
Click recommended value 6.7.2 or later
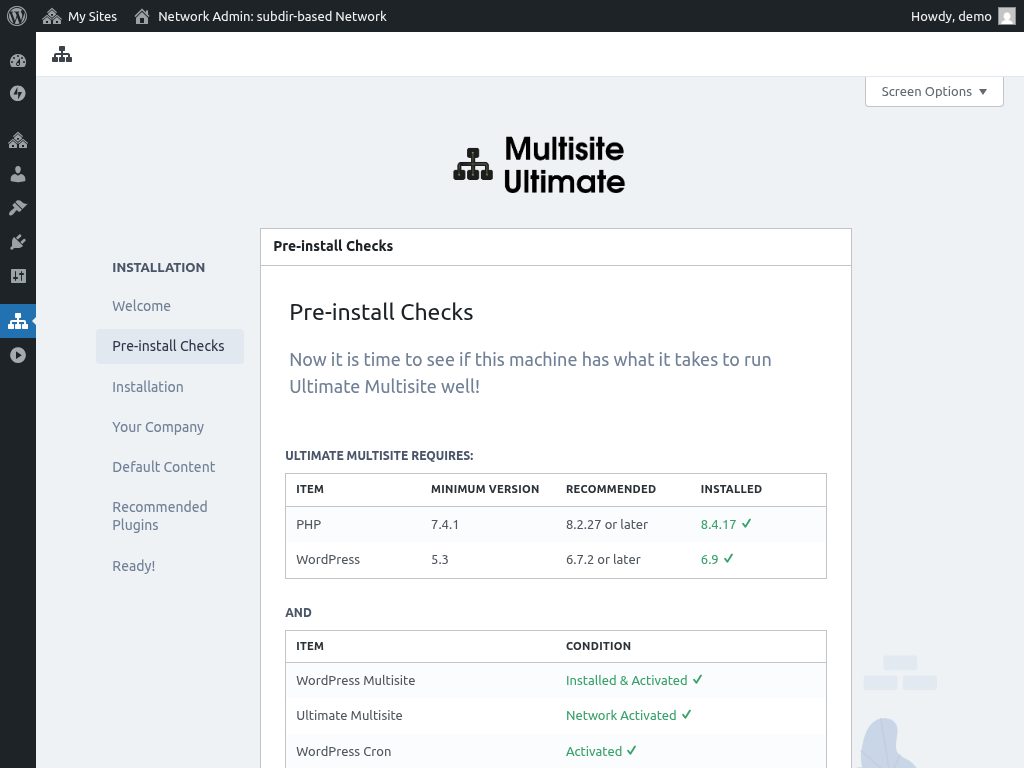tap(603, 560)
